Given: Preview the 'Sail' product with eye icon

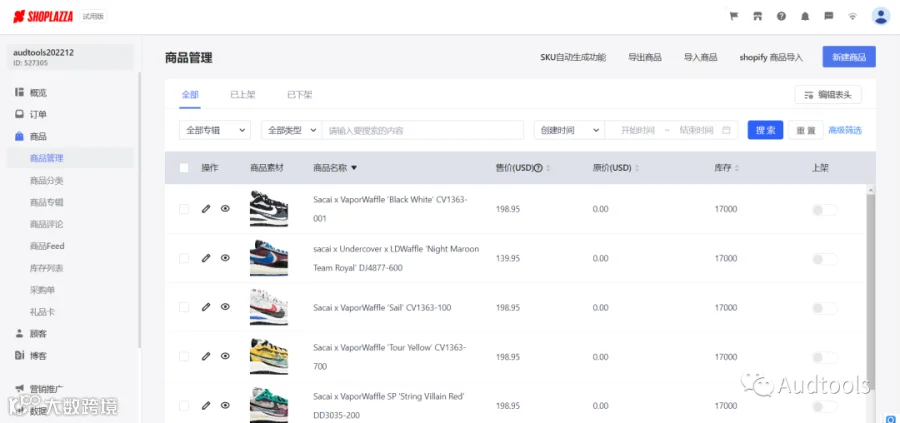Looking at the screenshot, I should (225, 307).
